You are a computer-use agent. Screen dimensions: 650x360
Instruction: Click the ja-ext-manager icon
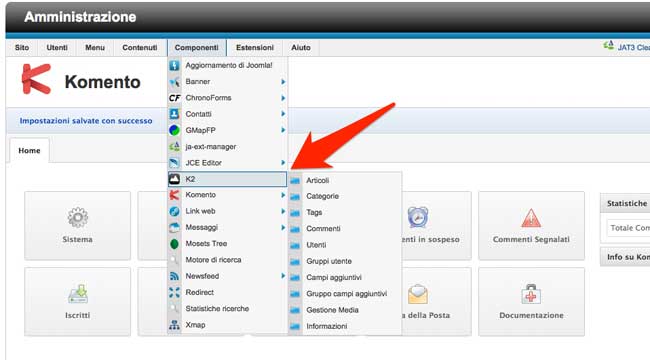tap(175, 146)
